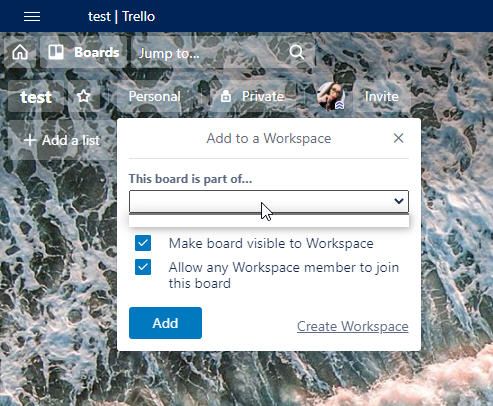Click the 'Add to a Workspace' heading
The height and width of the screenshot is (406, 493).
tap(269, 138)
